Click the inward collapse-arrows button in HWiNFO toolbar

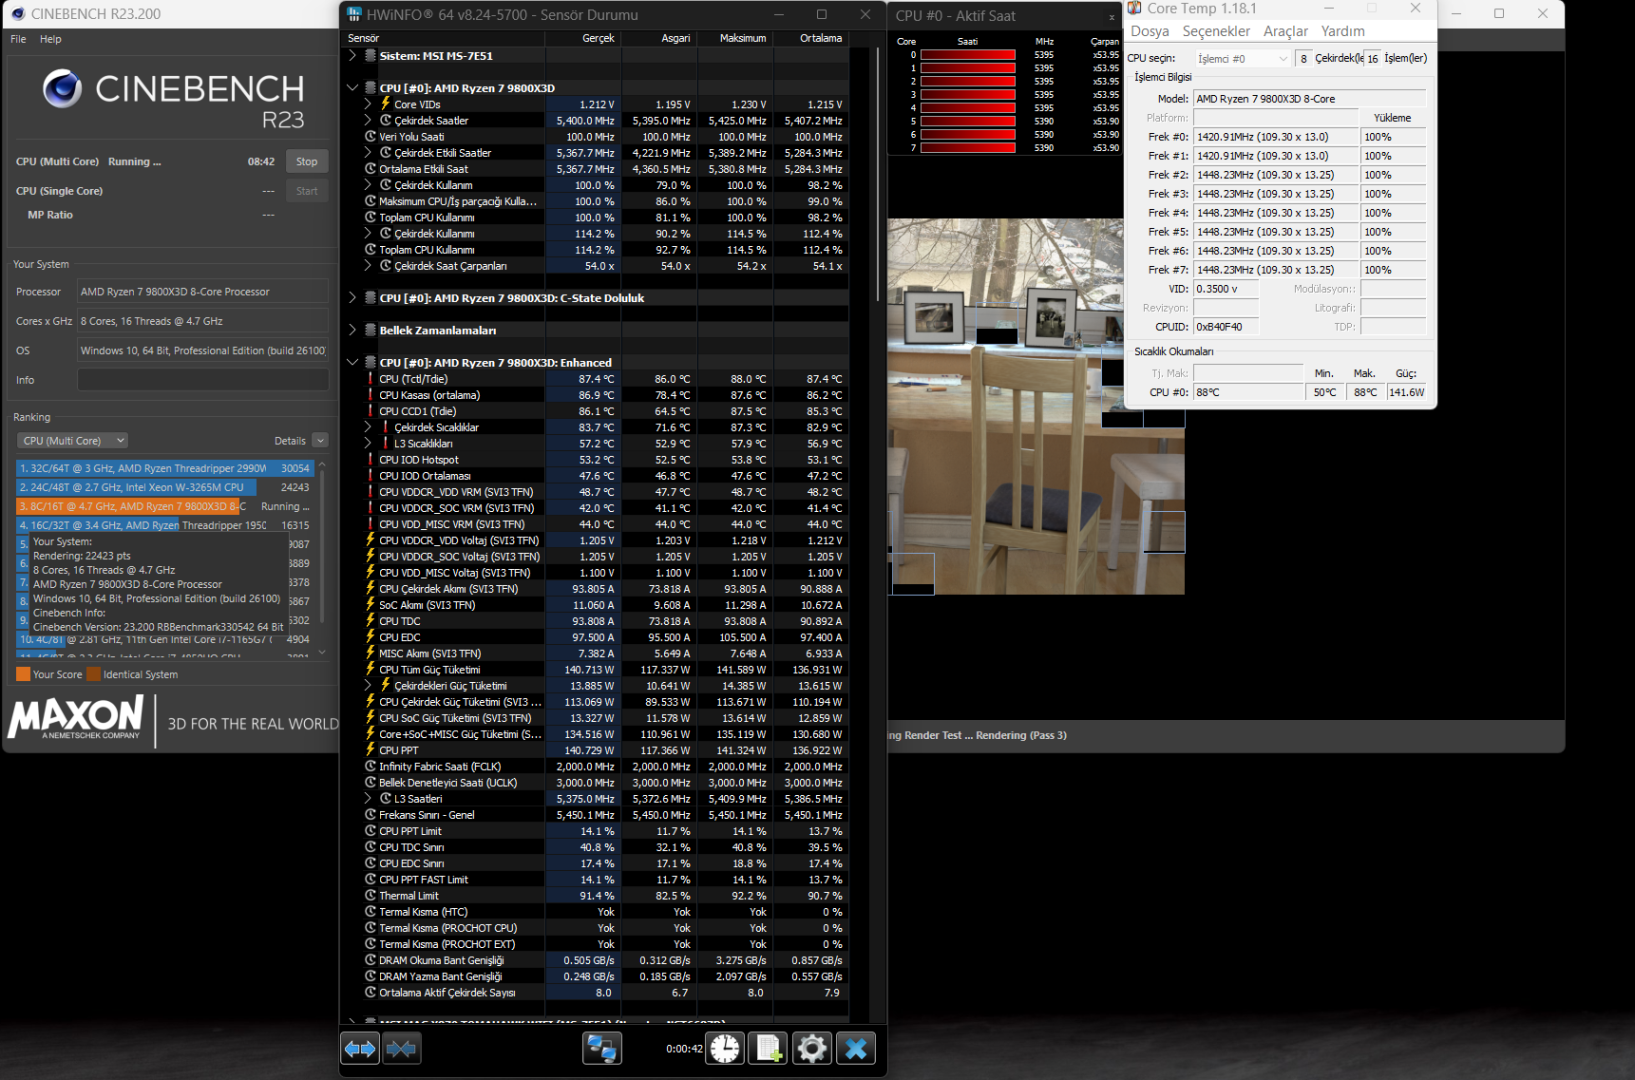click(x=401, y=1048)
